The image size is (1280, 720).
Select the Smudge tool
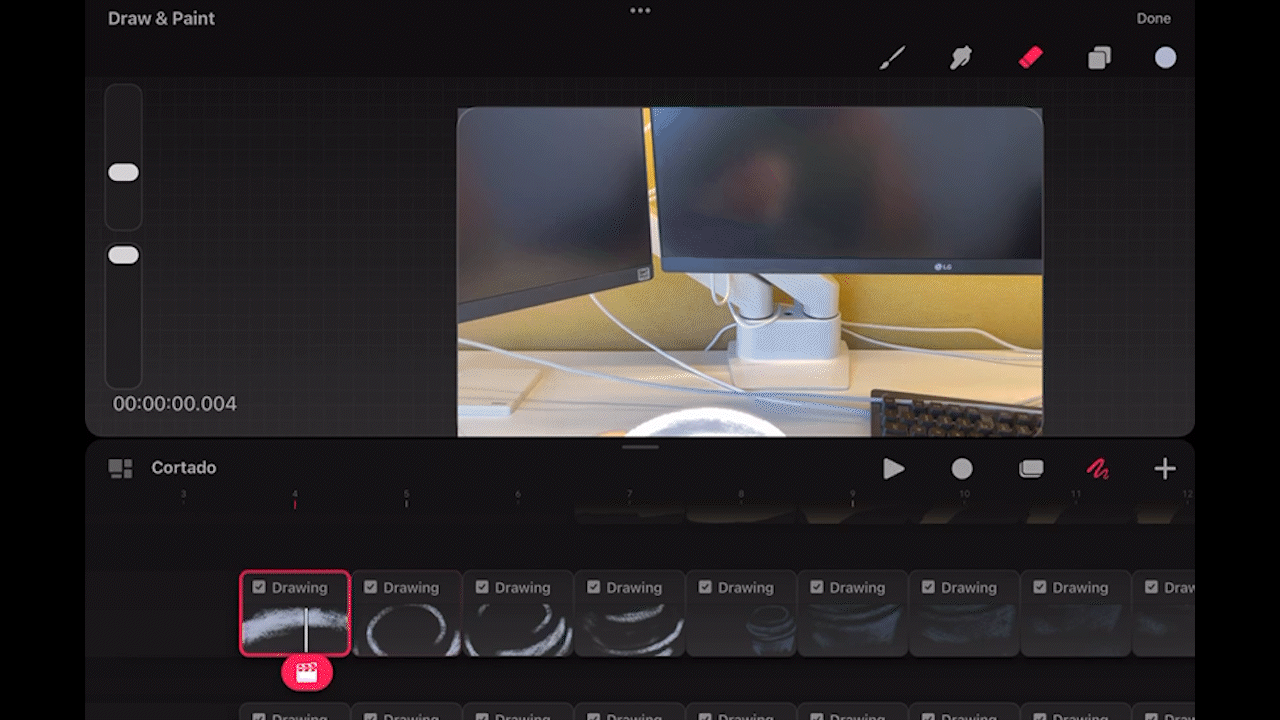tap(961, 58)
